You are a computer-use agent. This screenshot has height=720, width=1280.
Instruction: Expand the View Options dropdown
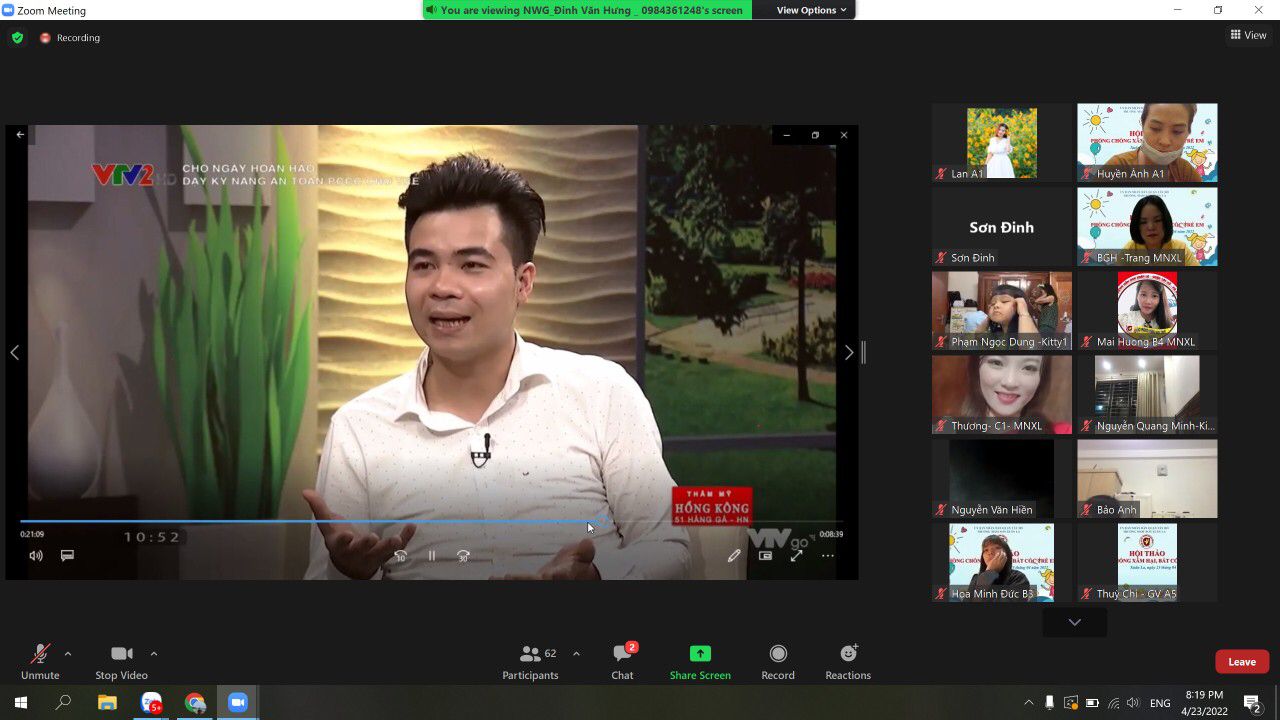(811, 10)
